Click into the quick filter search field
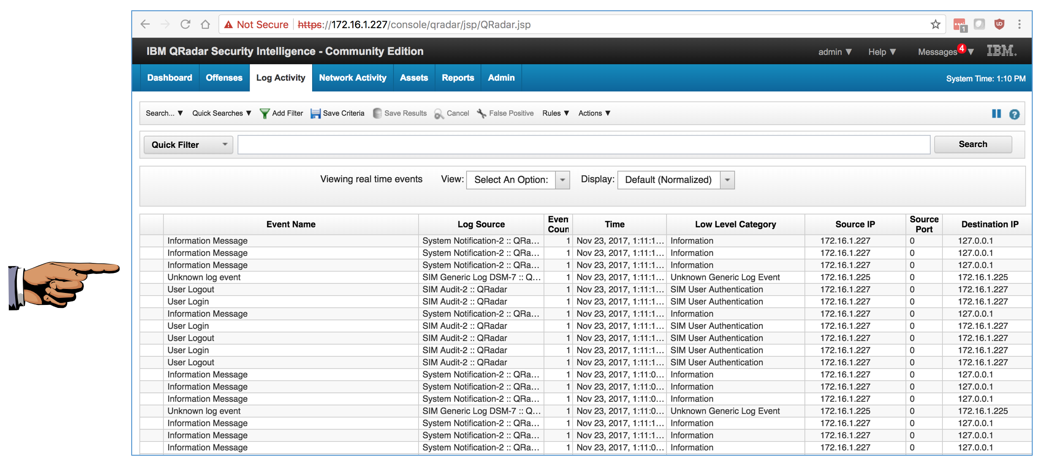The image size is (1041, 466). coord(584,145)
